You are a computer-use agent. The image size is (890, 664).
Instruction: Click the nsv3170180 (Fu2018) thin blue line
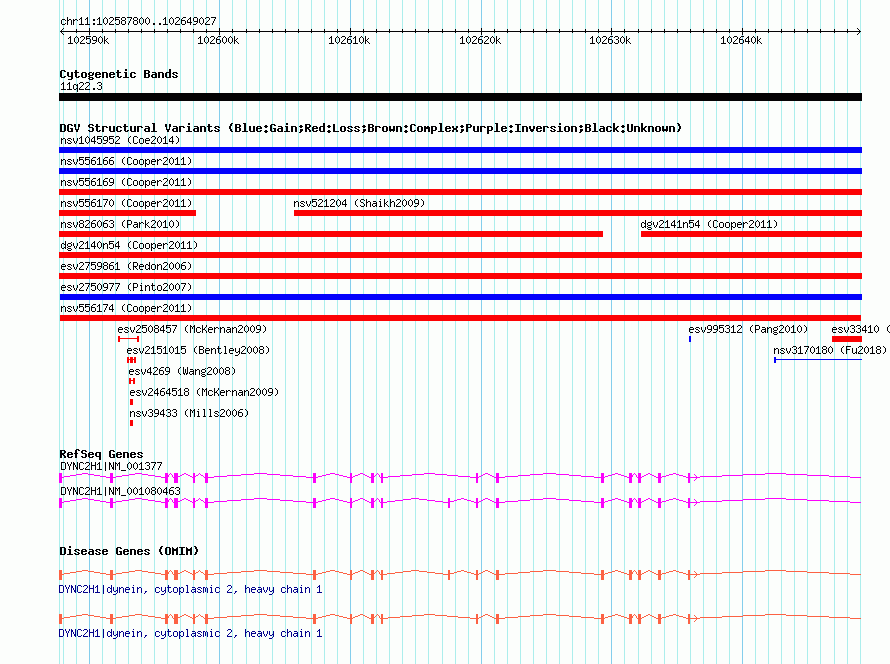pos(818,360)
